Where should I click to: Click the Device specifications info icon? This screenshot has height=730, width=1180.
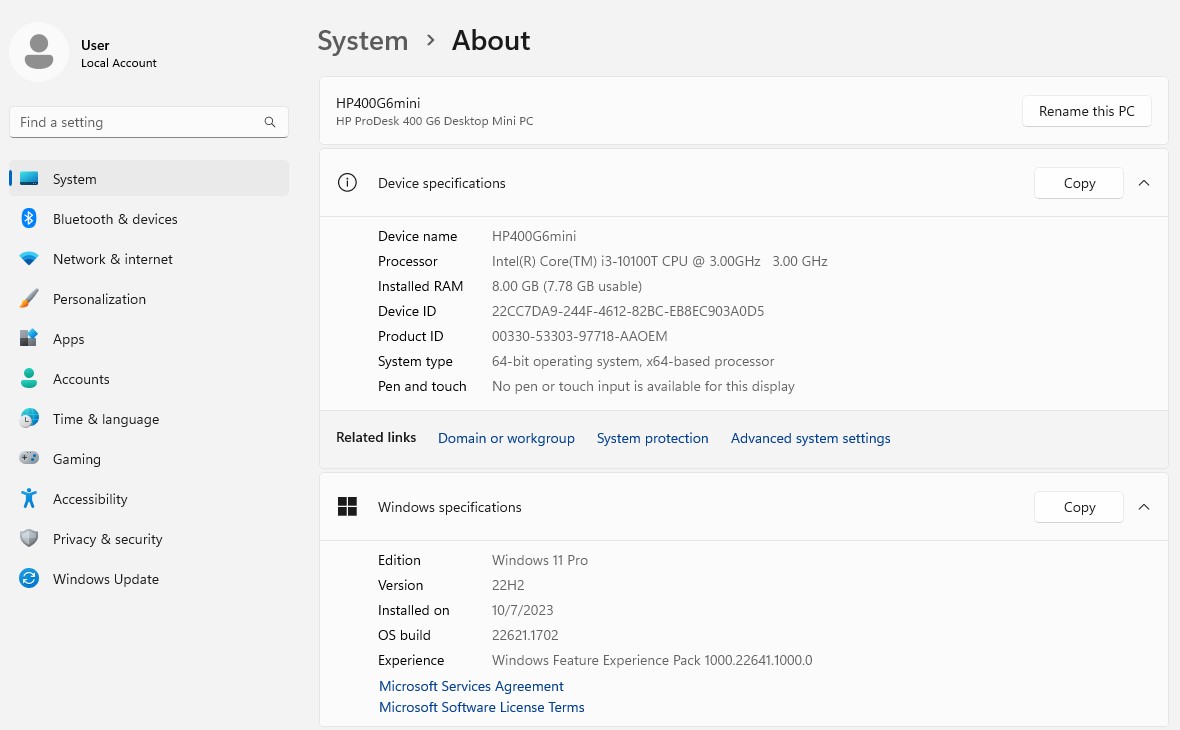tap(347, 183)
